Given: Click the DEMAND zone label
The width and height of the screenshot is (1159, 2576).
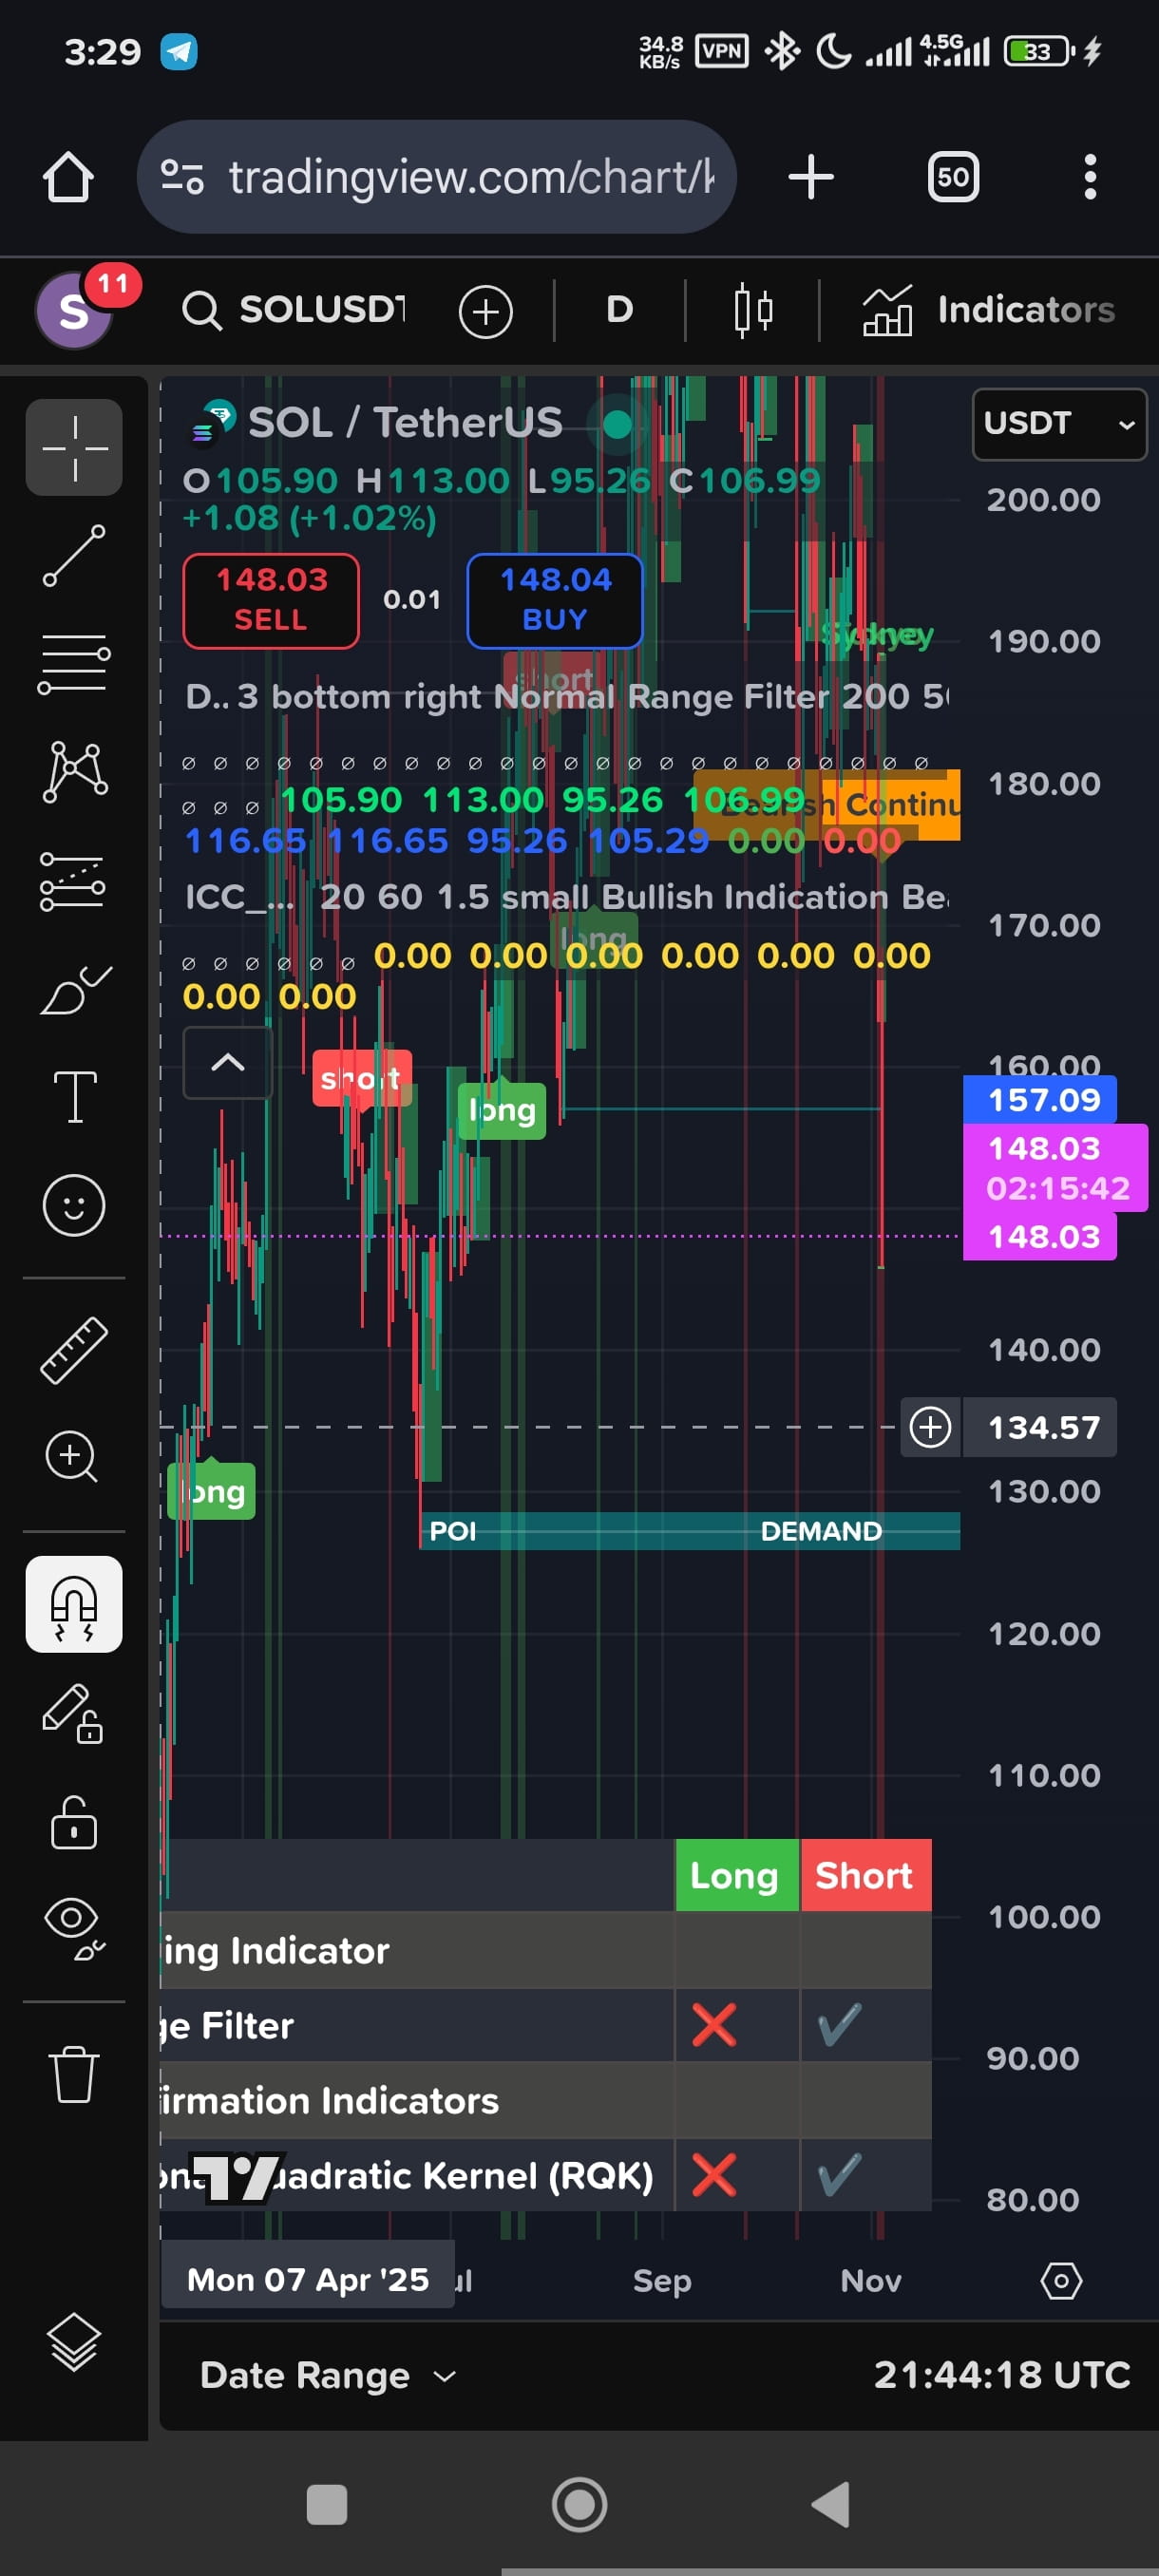Looking at the screenshot, I should click(821, 1531).
